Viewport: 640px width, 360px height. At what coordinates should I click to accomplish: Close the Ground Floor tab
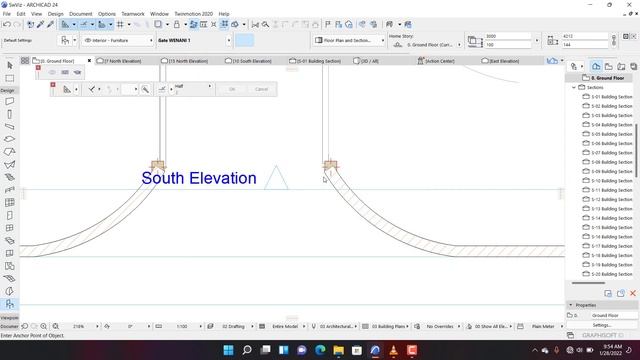[x=89, y=61]
